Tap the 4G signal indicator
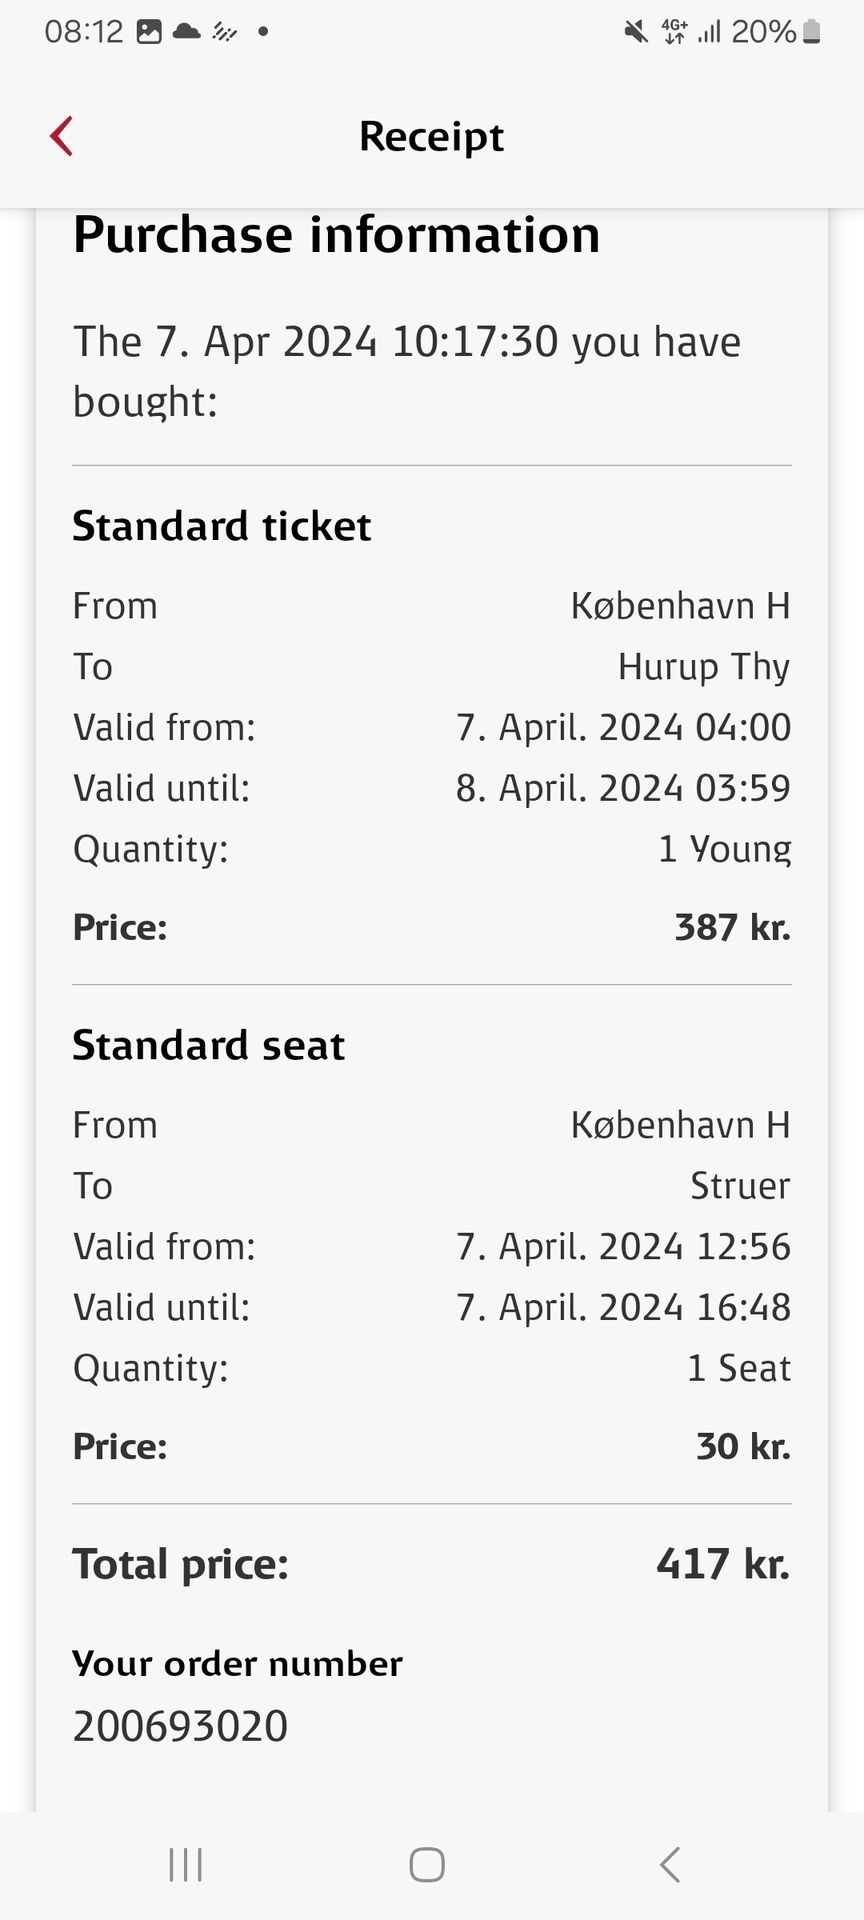 coord(675,32)
